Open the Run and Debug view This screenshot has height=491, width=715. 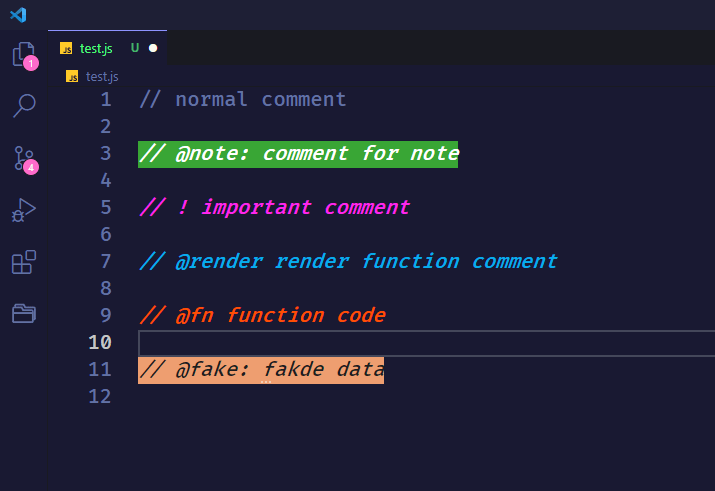tap(24, 211)
